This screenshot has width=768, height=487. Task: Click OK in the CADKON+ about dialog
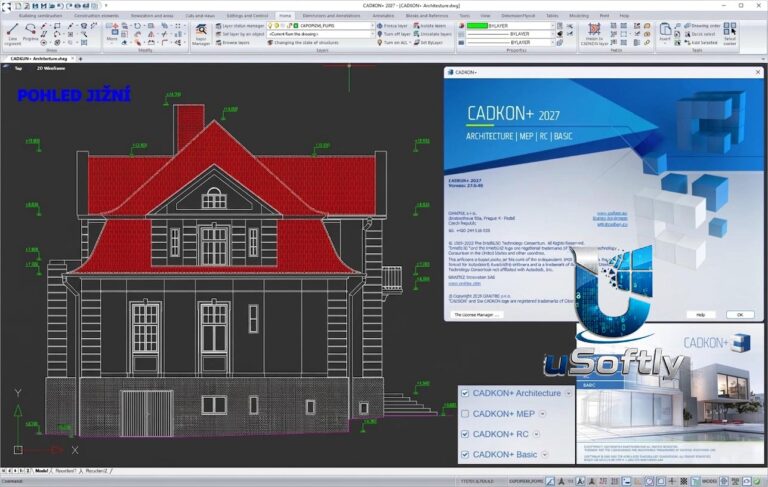(740, 315)
